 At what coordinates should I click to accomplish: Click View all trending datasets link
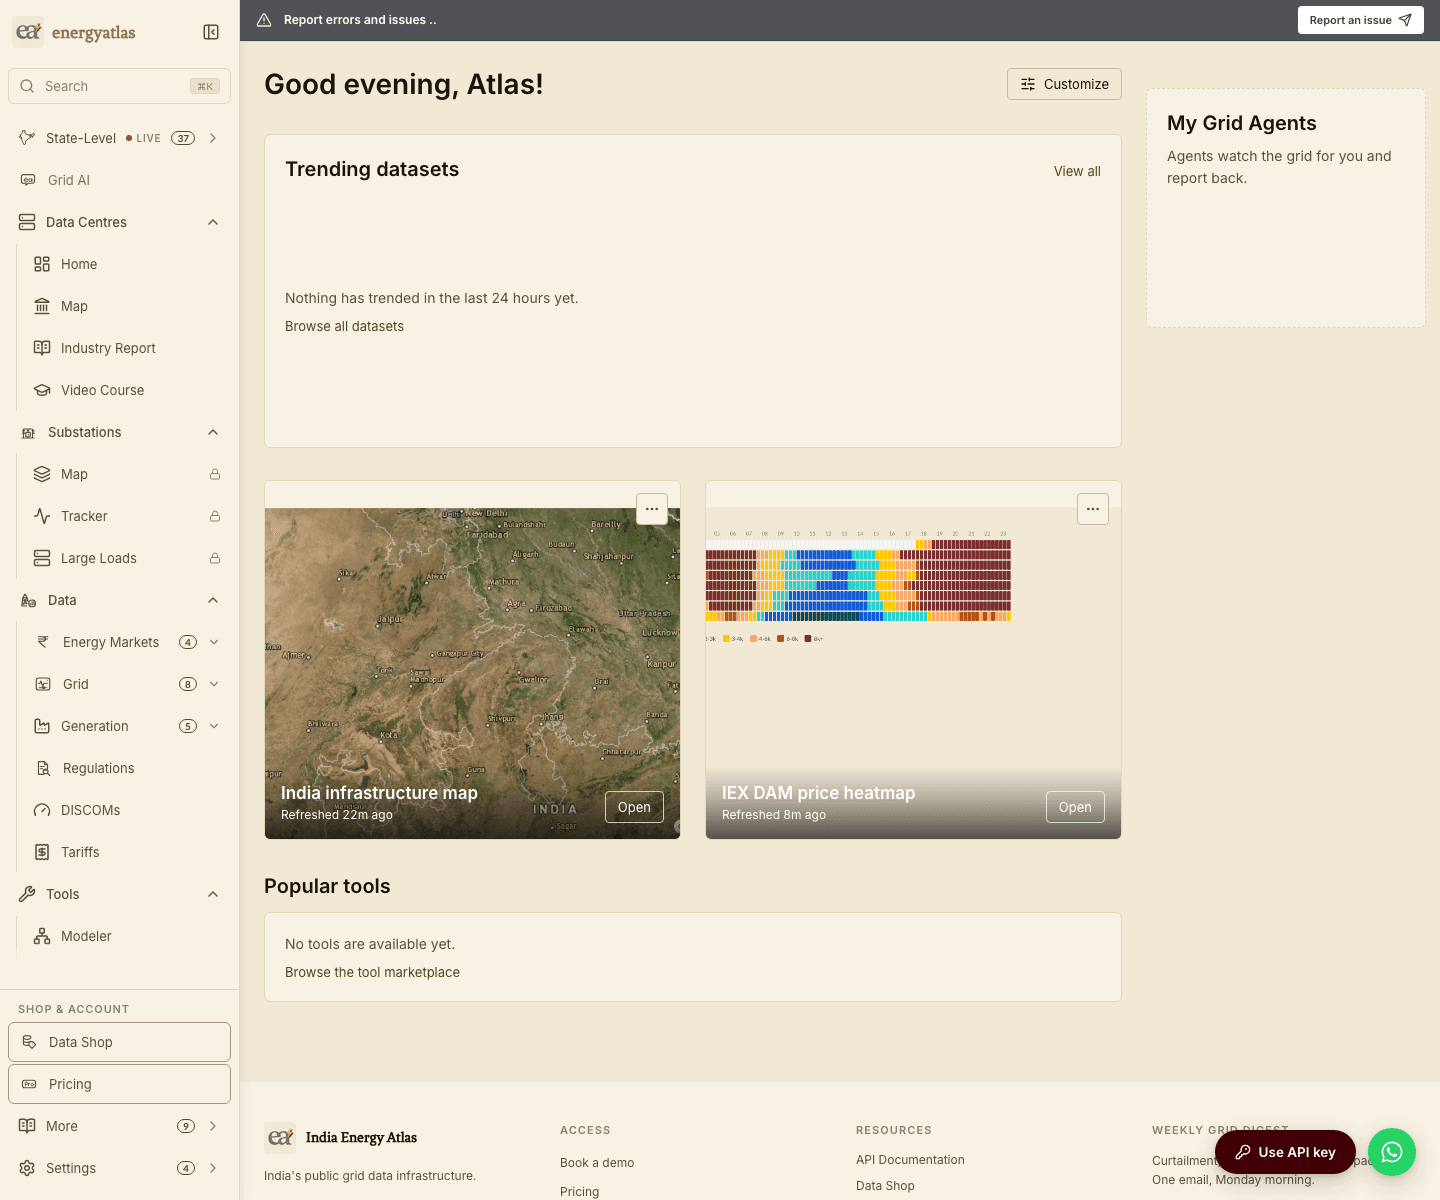pos(1077,171)
